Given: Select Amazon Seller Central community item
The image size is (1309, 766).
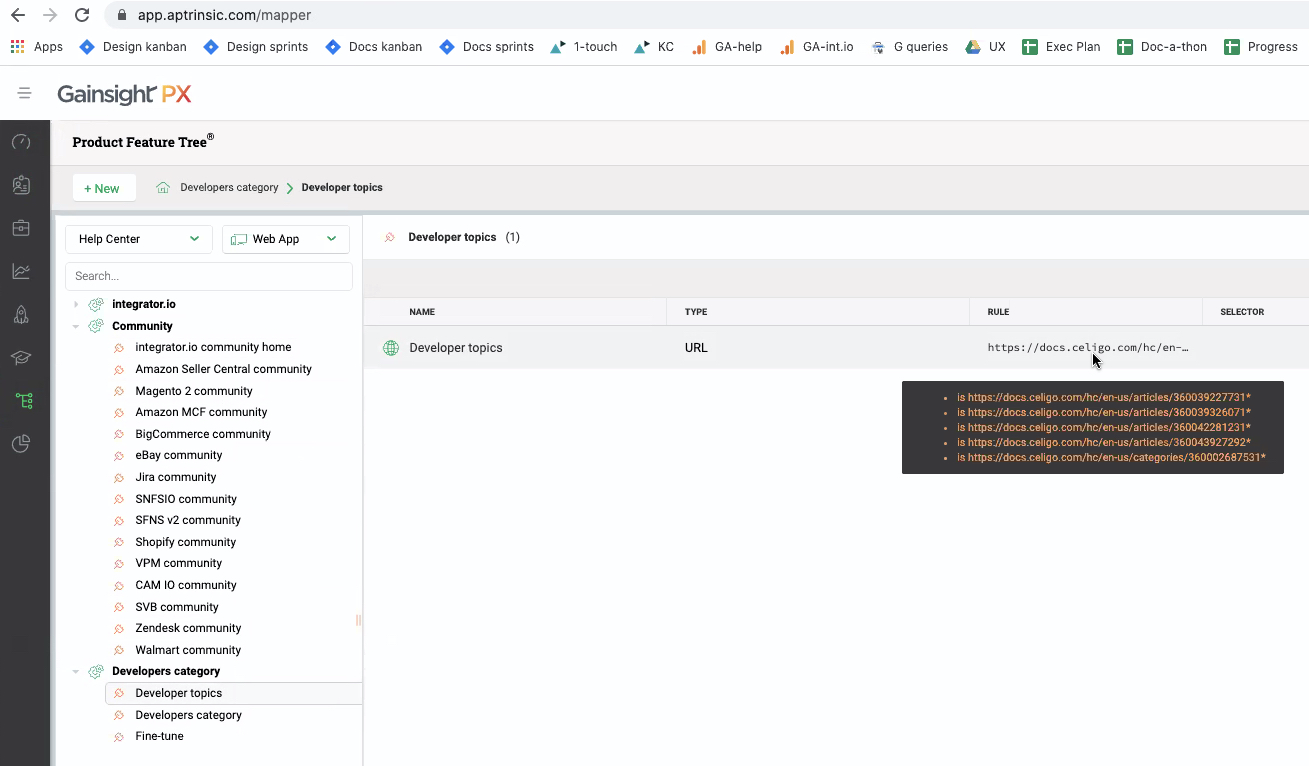Looking at the screenshot, I should pyautogui.click(x=224, y=369).
